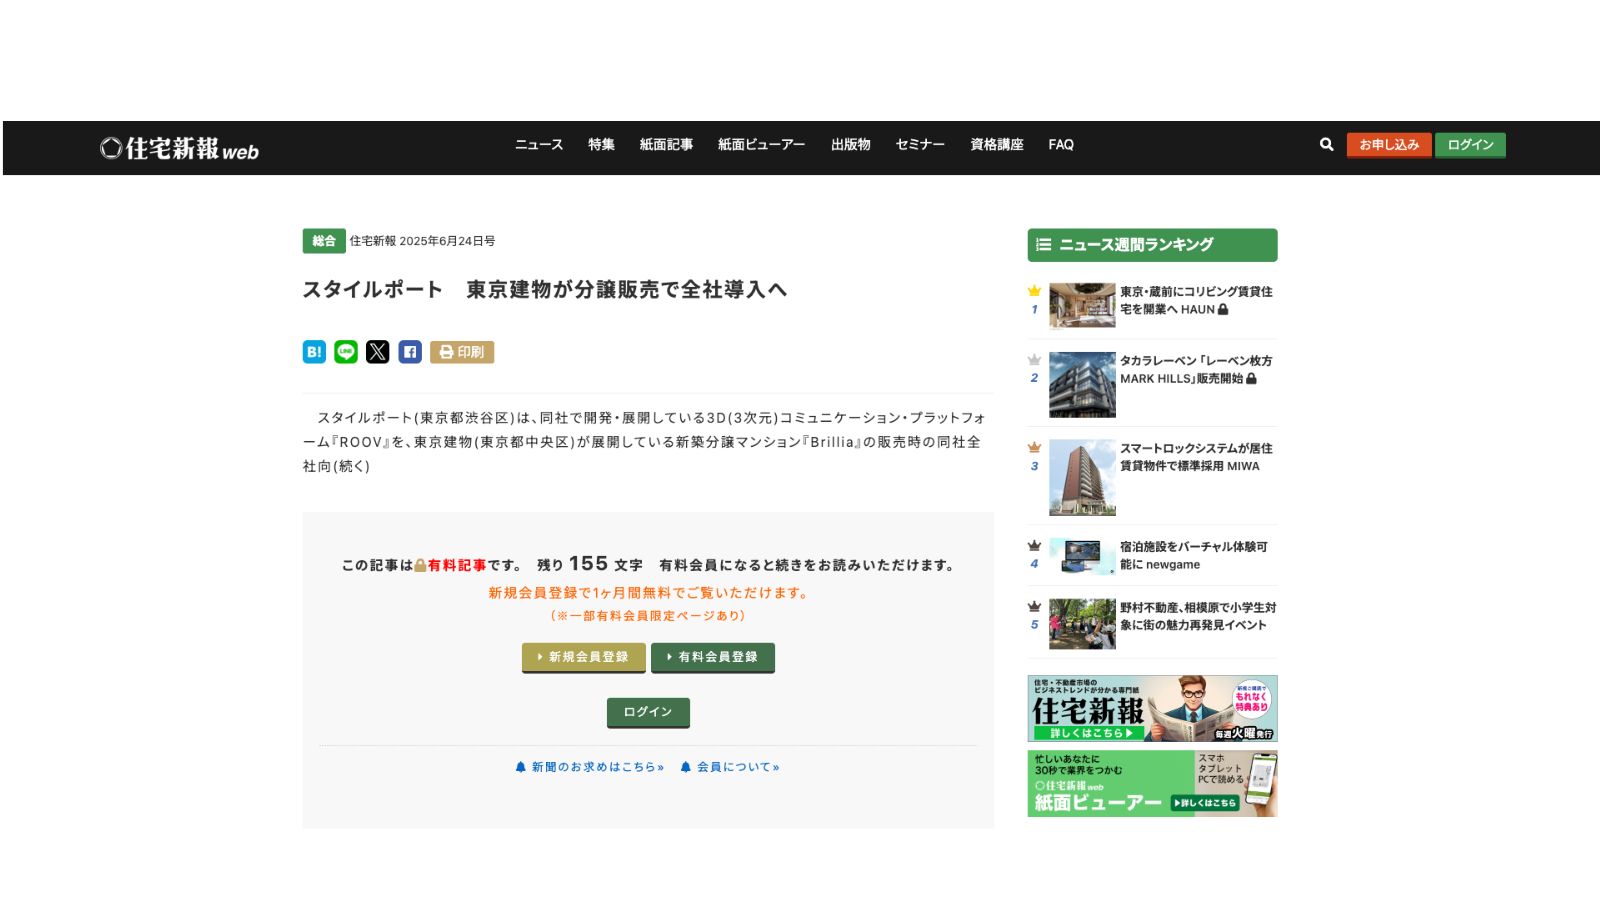Click the bronze crown rank 3 icon

click(1034, 448)
